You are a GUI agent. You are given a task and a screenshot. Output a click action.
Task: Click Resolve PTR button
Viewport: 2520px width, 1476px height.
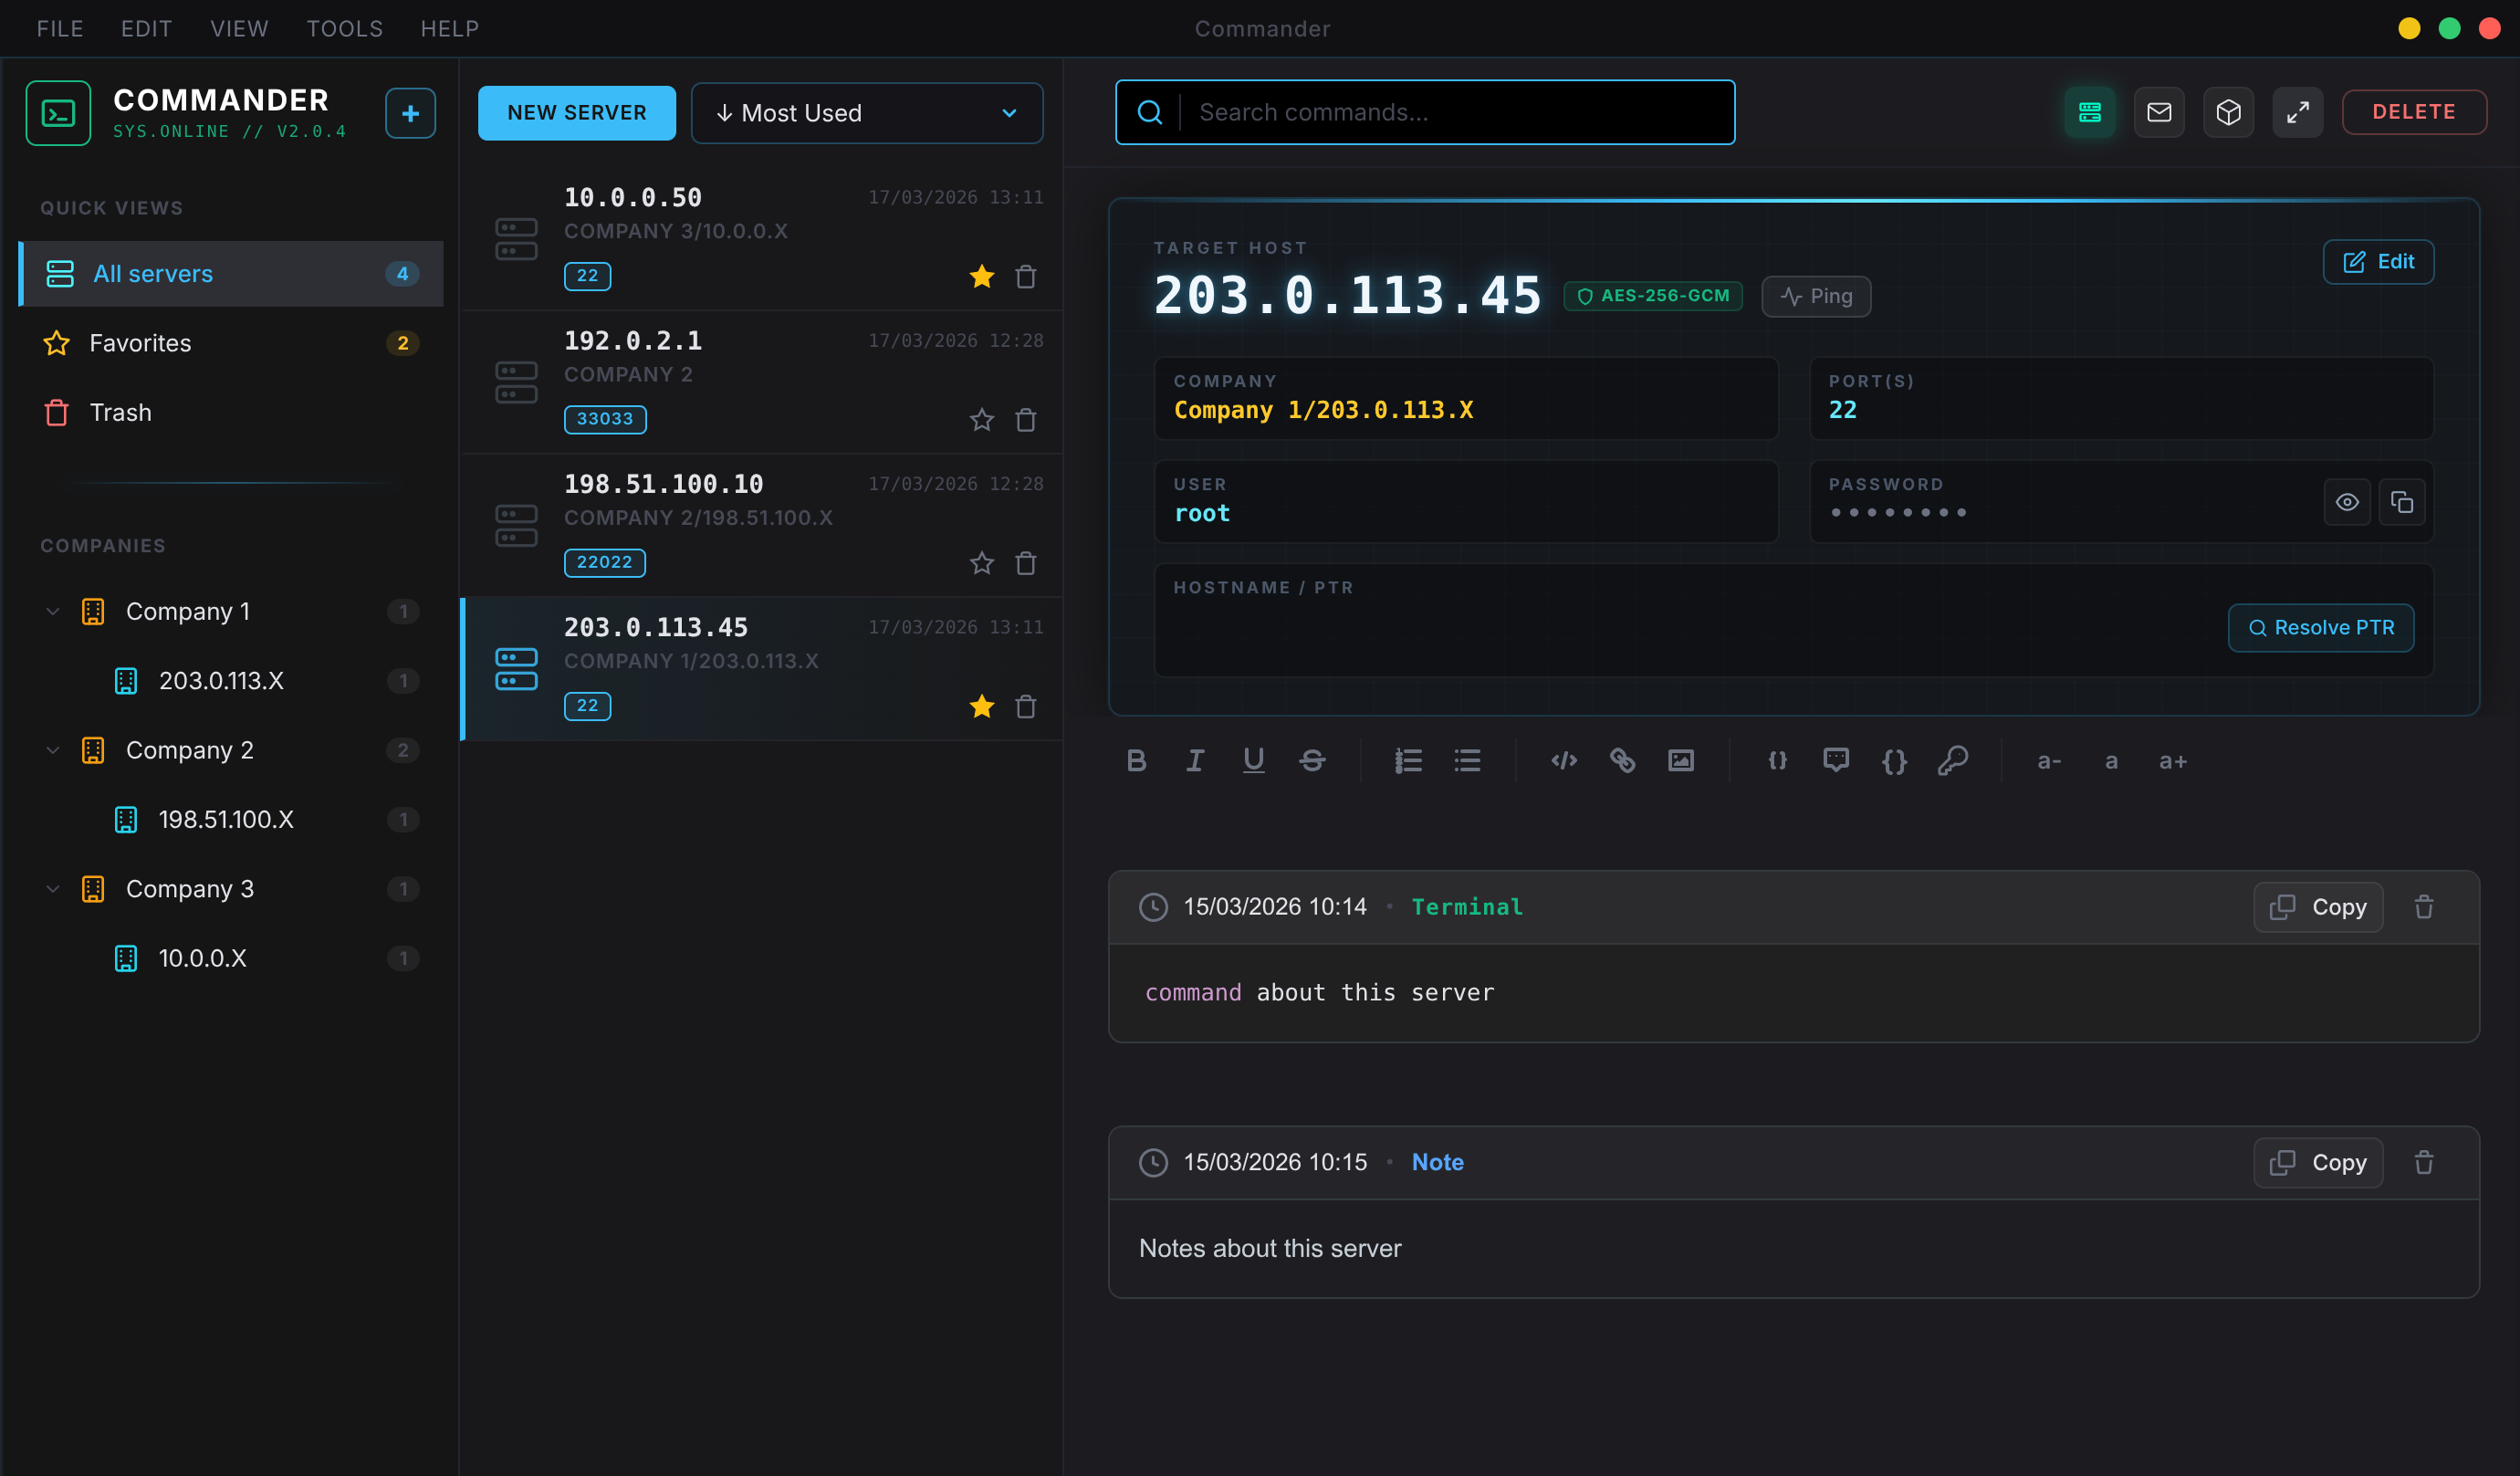coord(2321,628)
